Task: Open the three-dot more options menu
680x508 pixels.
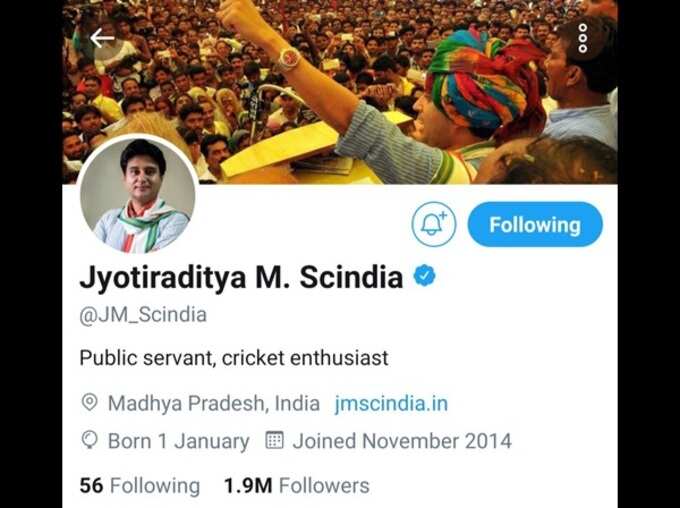Action: point(582,38)
